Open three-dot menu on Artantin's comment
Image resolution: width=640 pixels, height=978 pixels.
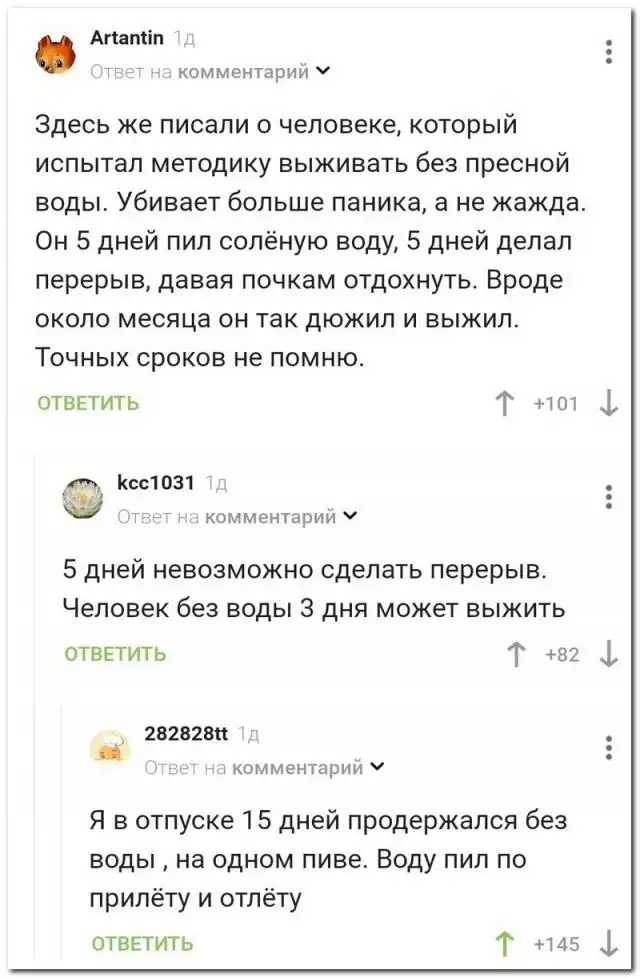[610, 52]
